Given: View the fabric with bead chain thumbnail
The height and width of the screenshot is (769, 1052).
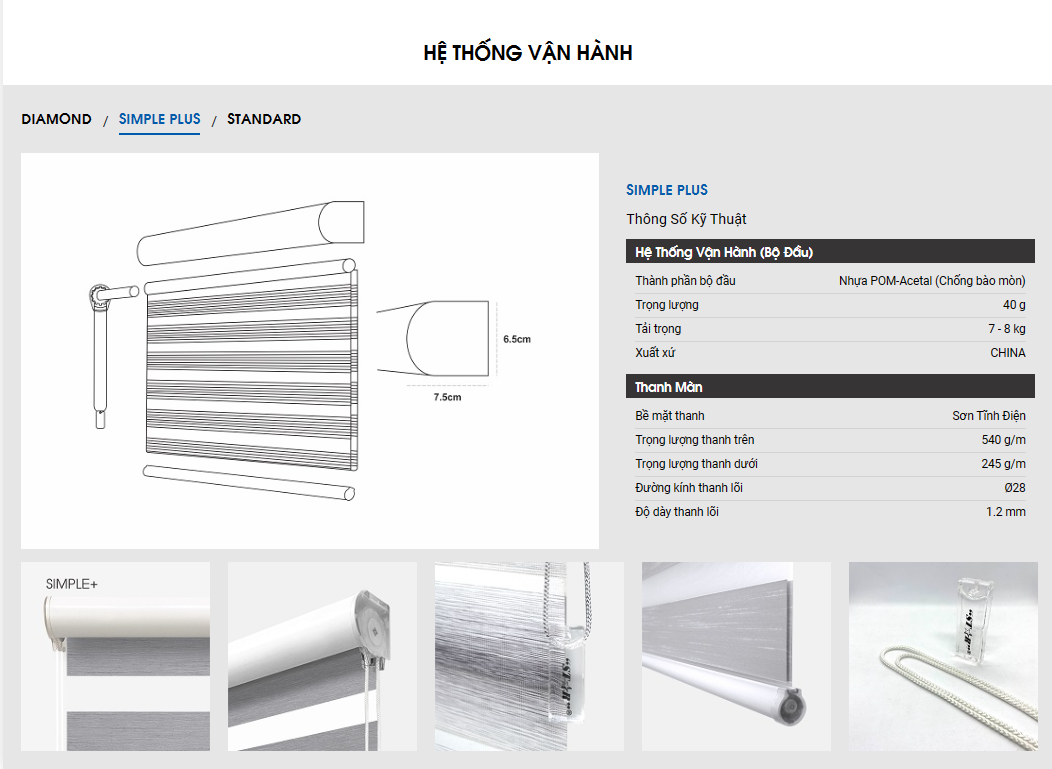Looking at the screenshot, I should coord(529,656).
